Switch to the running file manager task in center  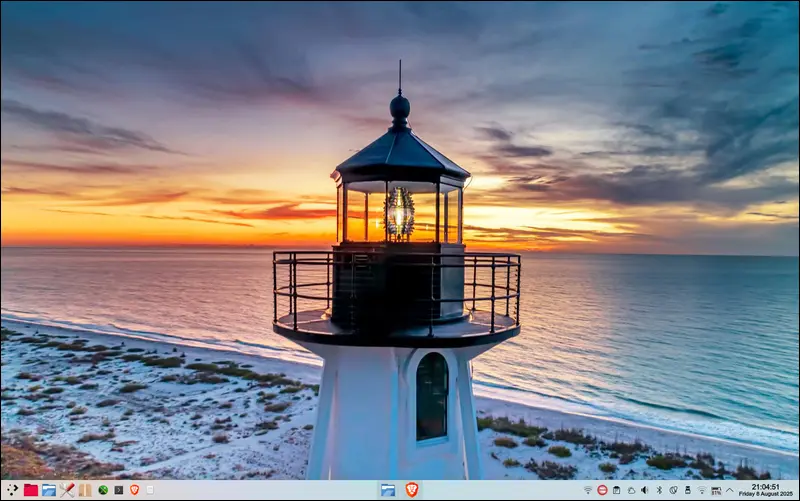[388, 490]
